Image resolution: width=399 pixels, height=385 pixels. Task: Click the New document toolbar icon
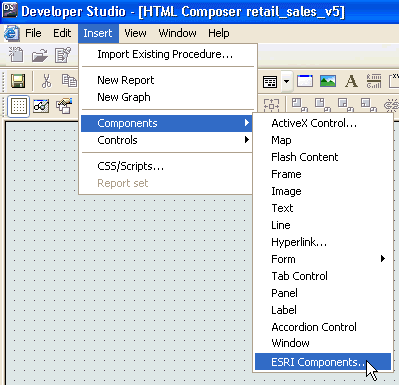[x=16, y=54]
